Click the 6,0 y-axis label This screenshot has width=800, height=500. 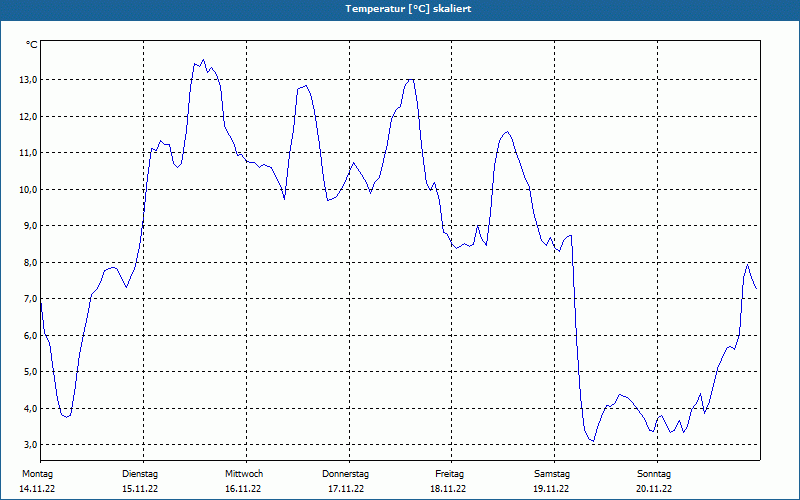[x=31, y=335]
